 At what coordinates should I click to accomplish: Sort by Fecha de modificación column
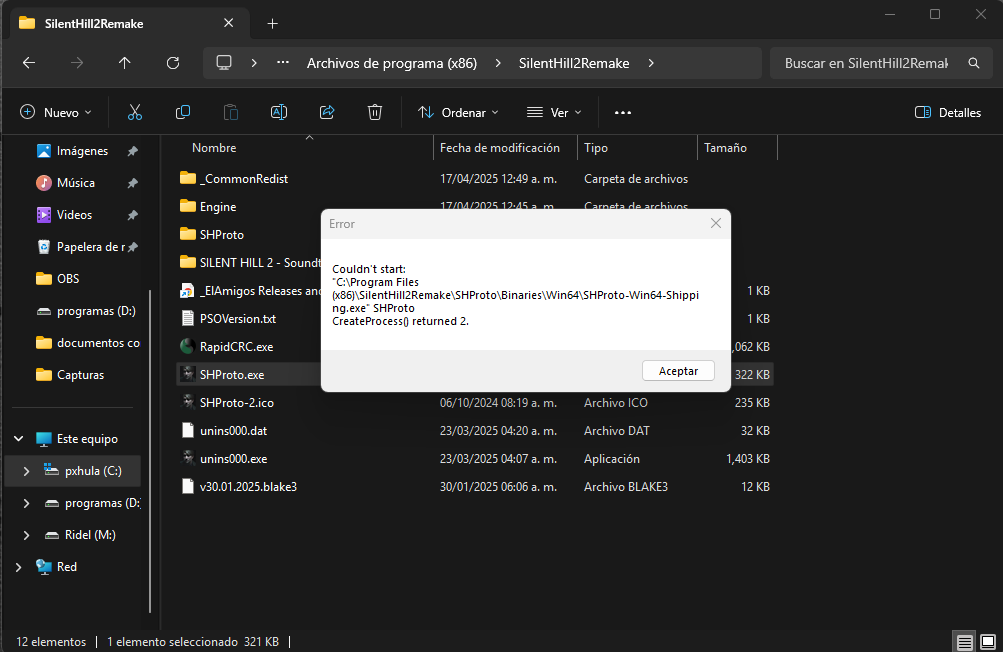[500, 148]
